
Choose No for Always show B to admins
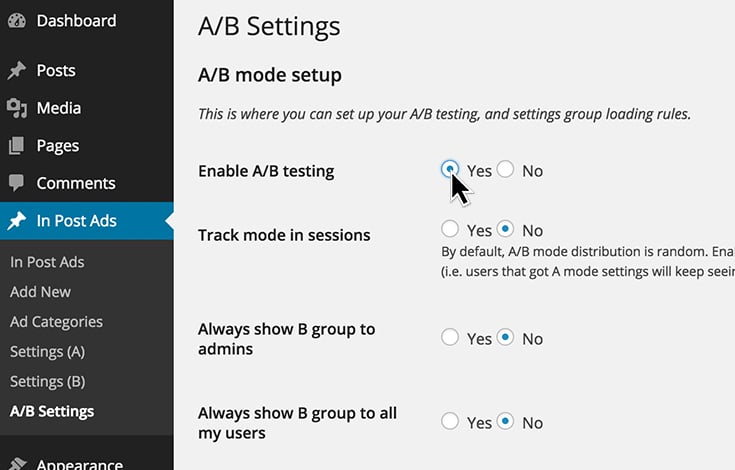coord(505,337)
